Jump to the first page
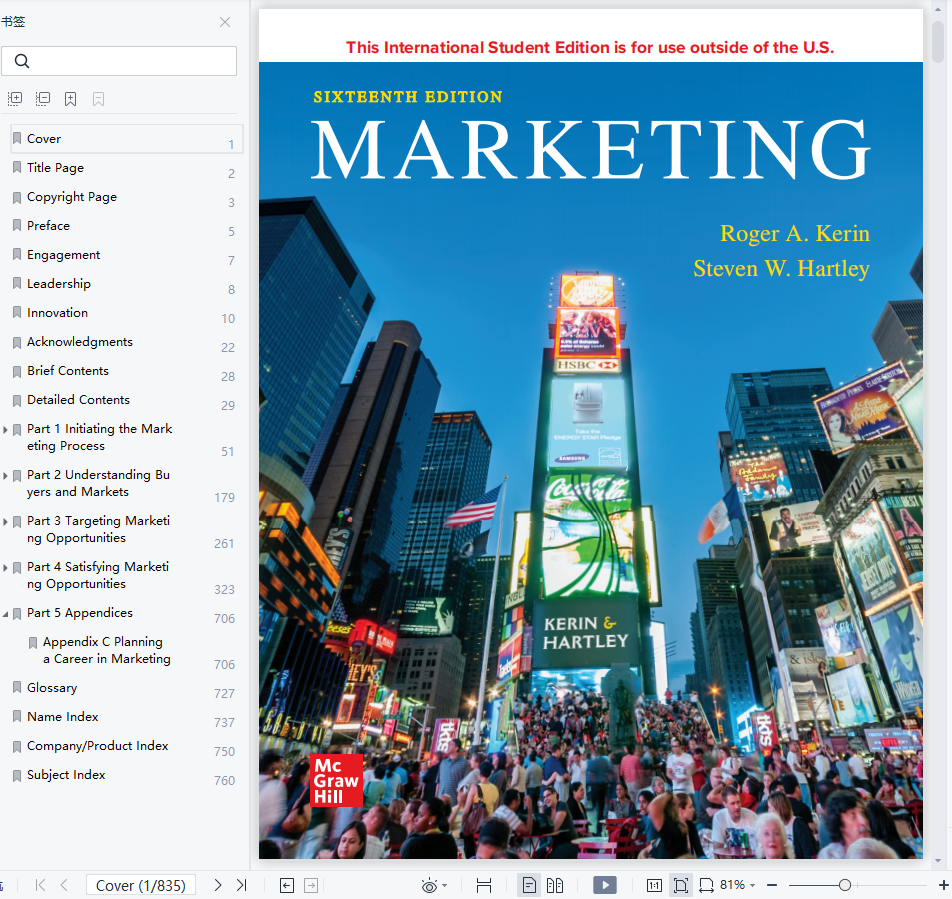The width and height of the screenshot is (952, 899). (40, 885)
